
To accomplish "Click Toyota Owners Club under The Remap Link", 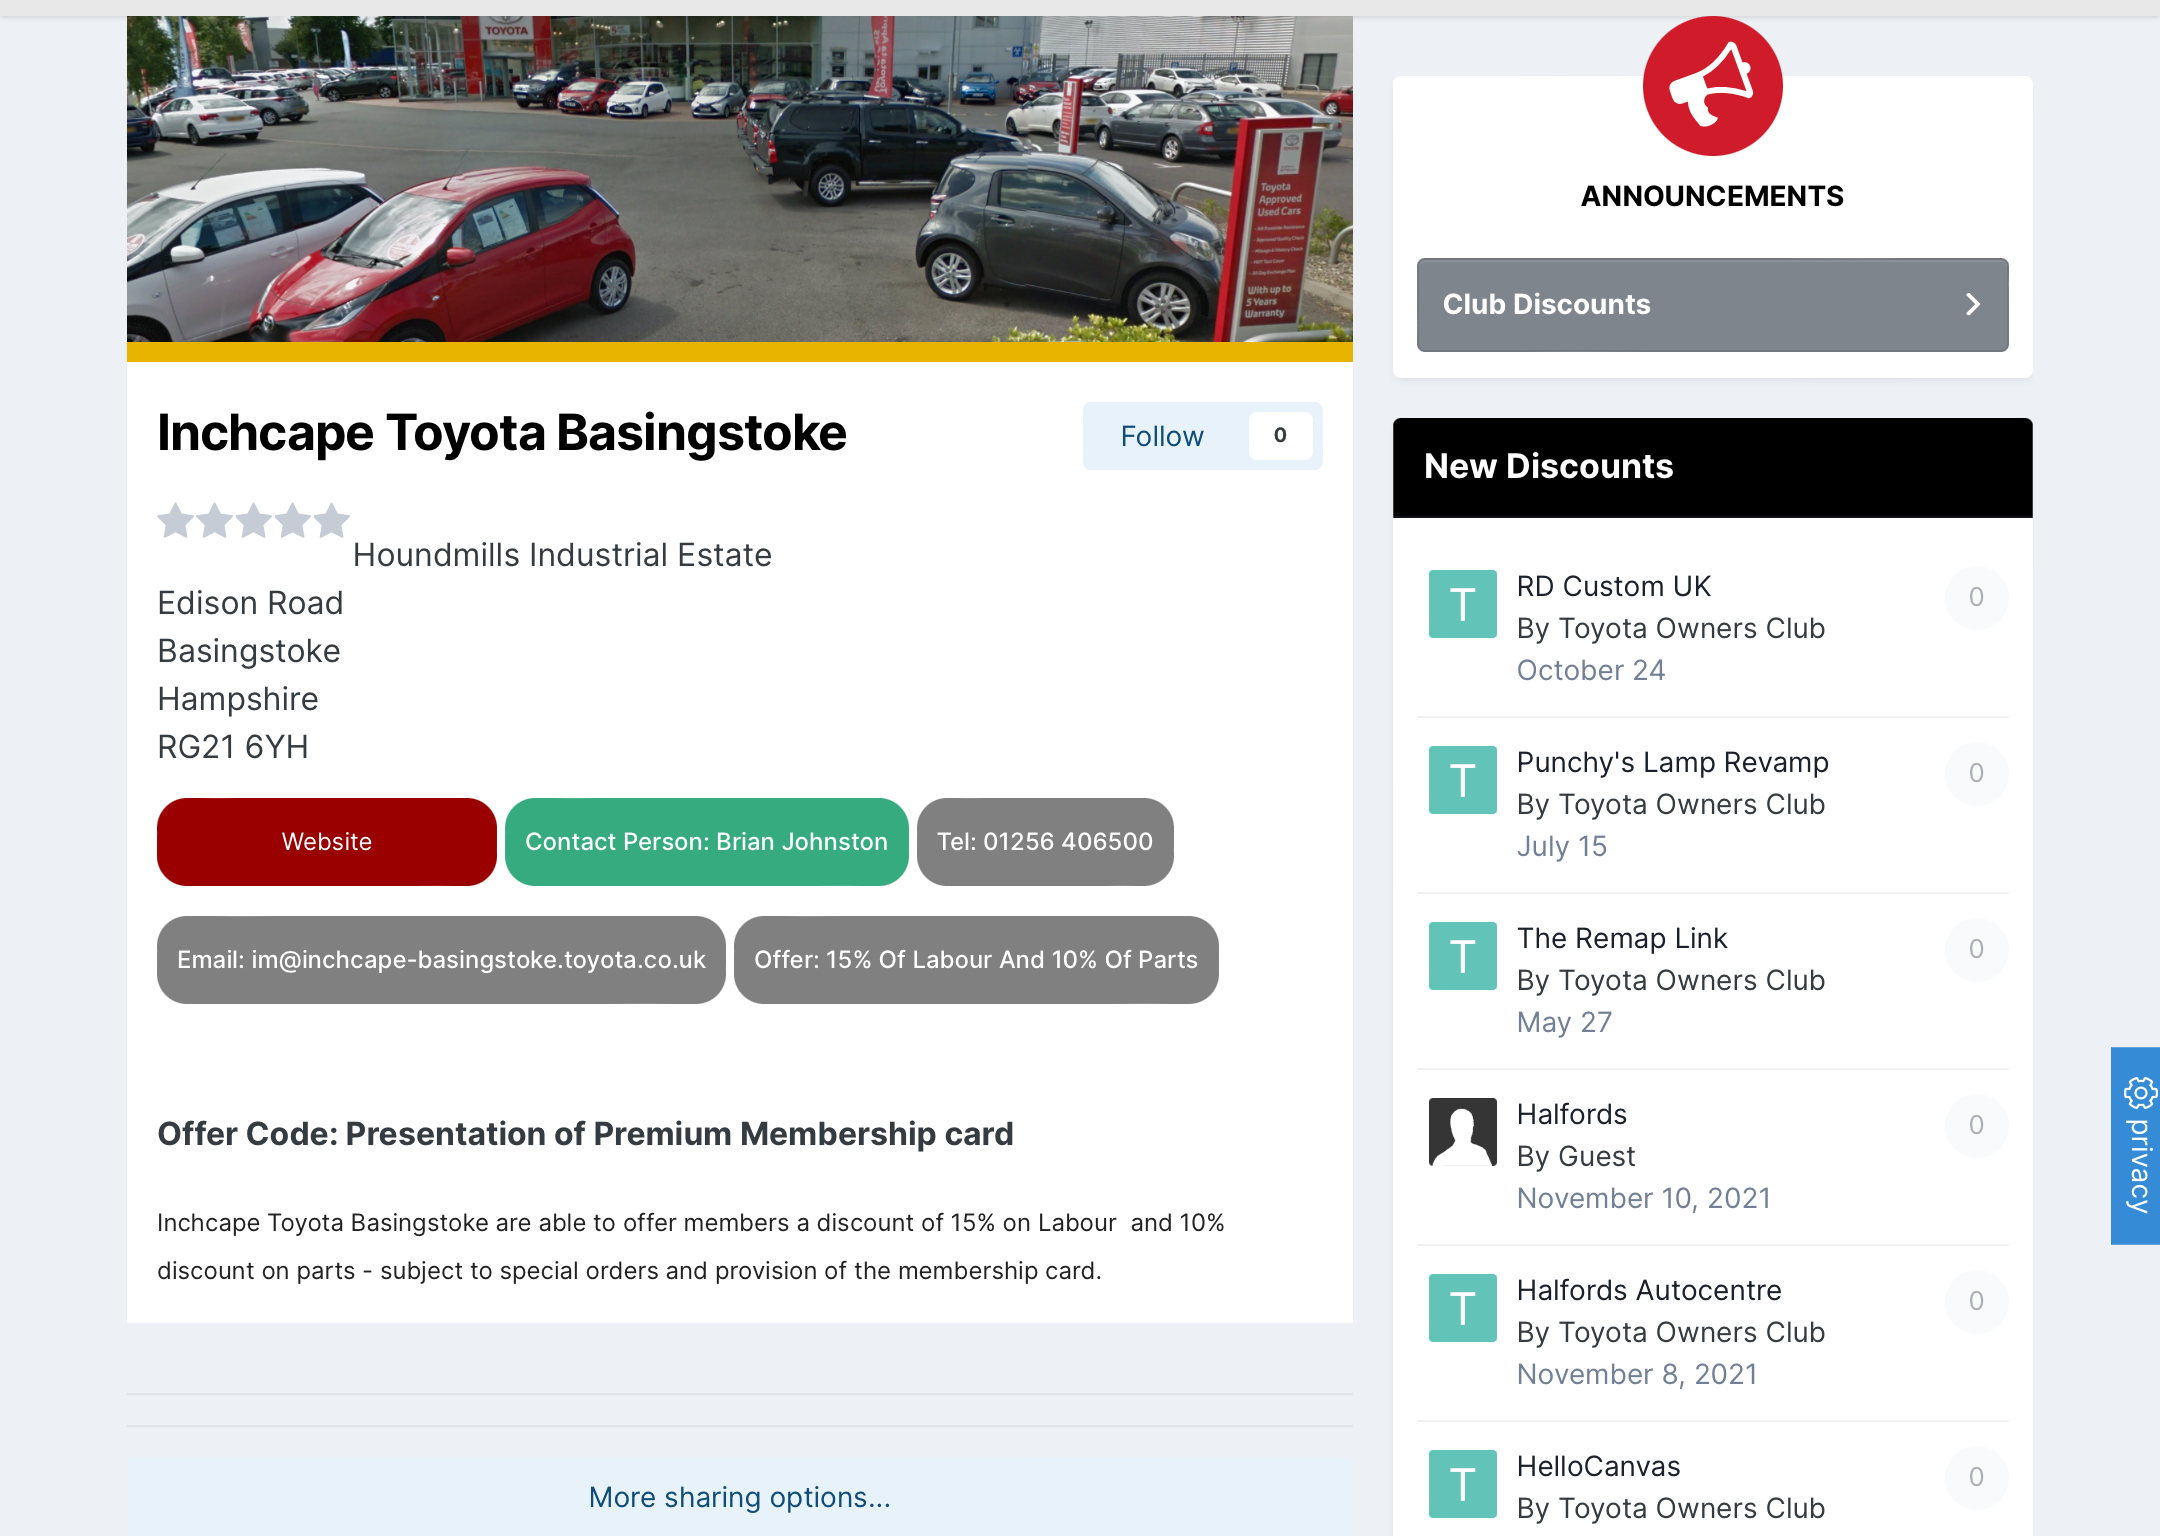I will [1692, 980].
